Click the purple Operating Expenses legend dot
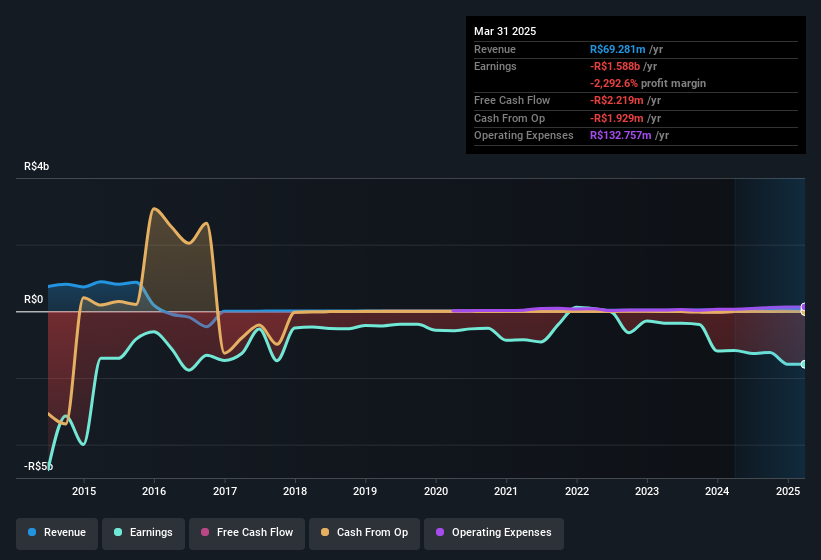Screen dimensions: 821x560 point(440,532)
